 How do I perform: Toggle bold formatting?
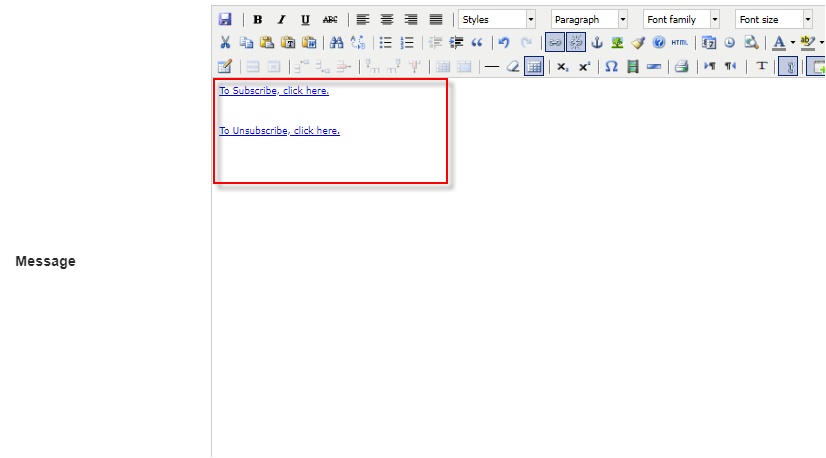pos(258,19)
